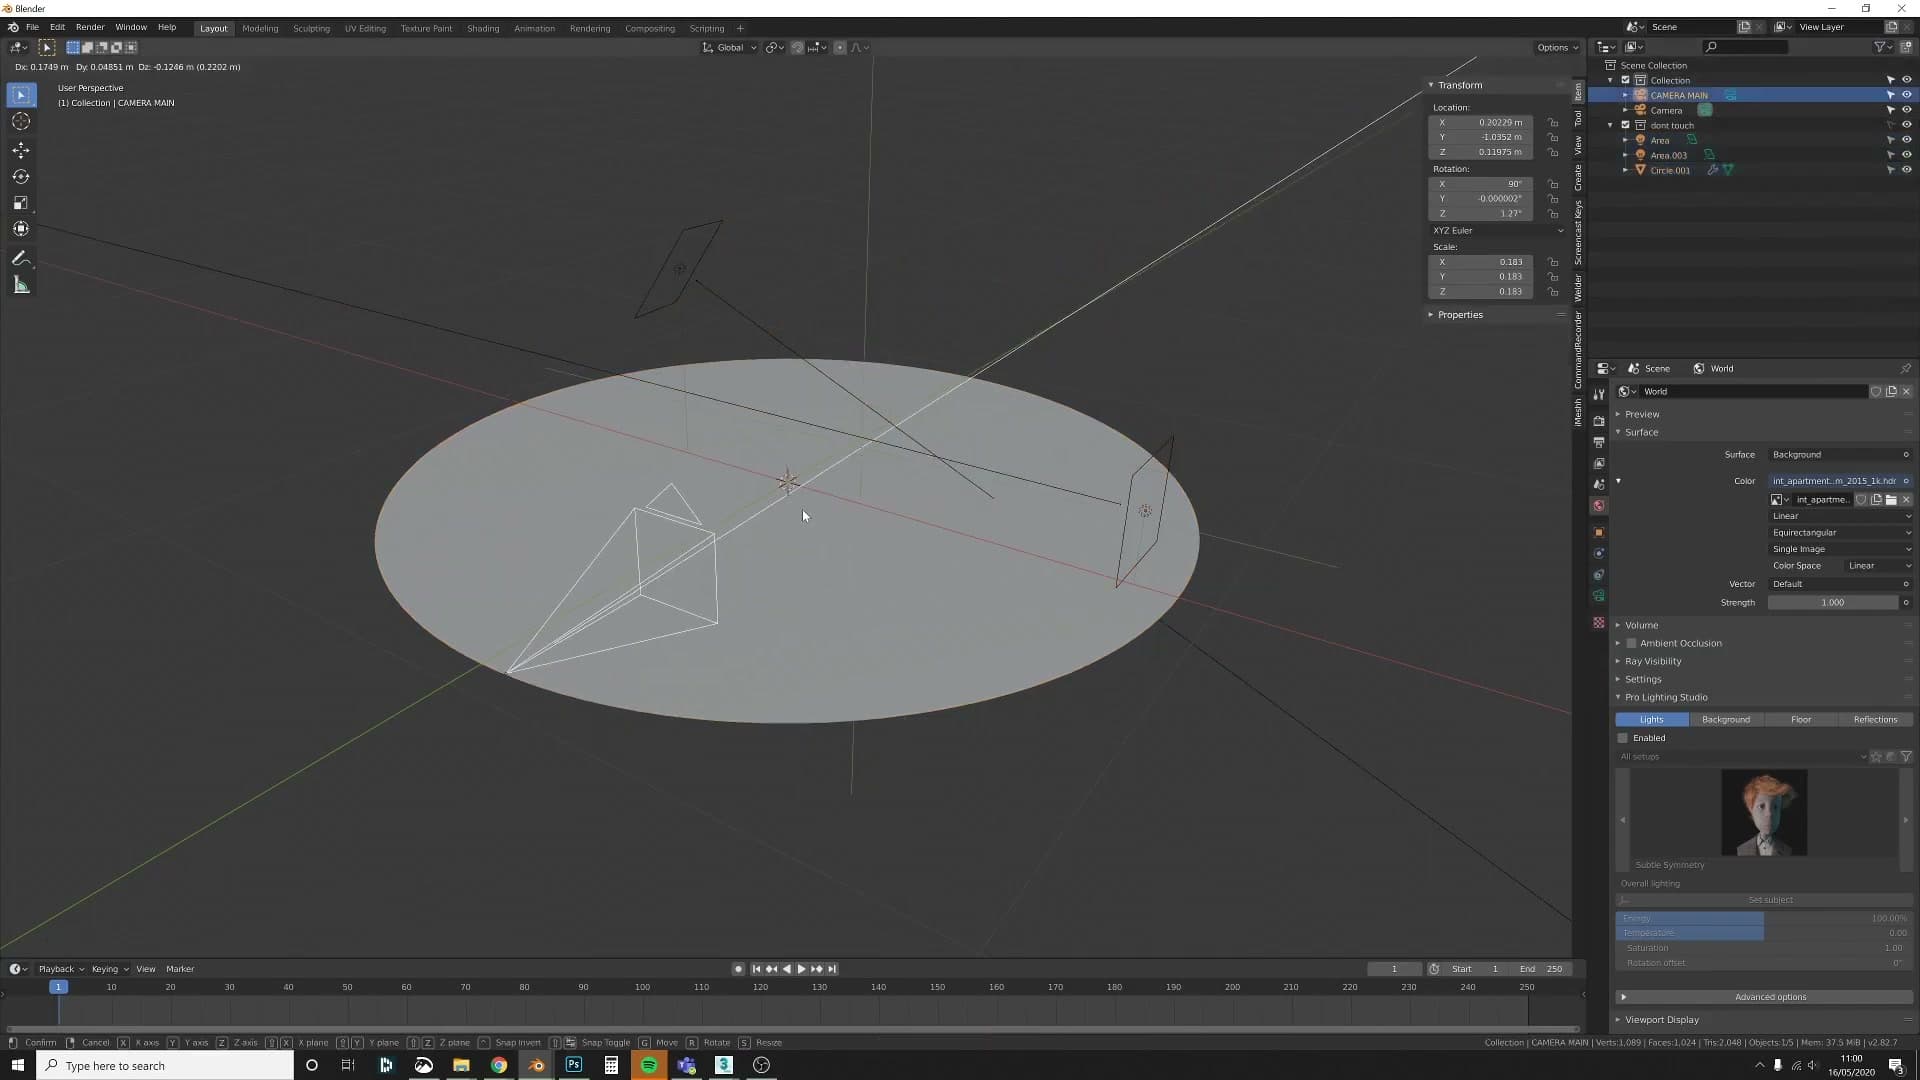This screenshot has height=1080, width=1920.
Task: Open the Equirectangular projection dropdown
Action: click(x=1840, y=533)
